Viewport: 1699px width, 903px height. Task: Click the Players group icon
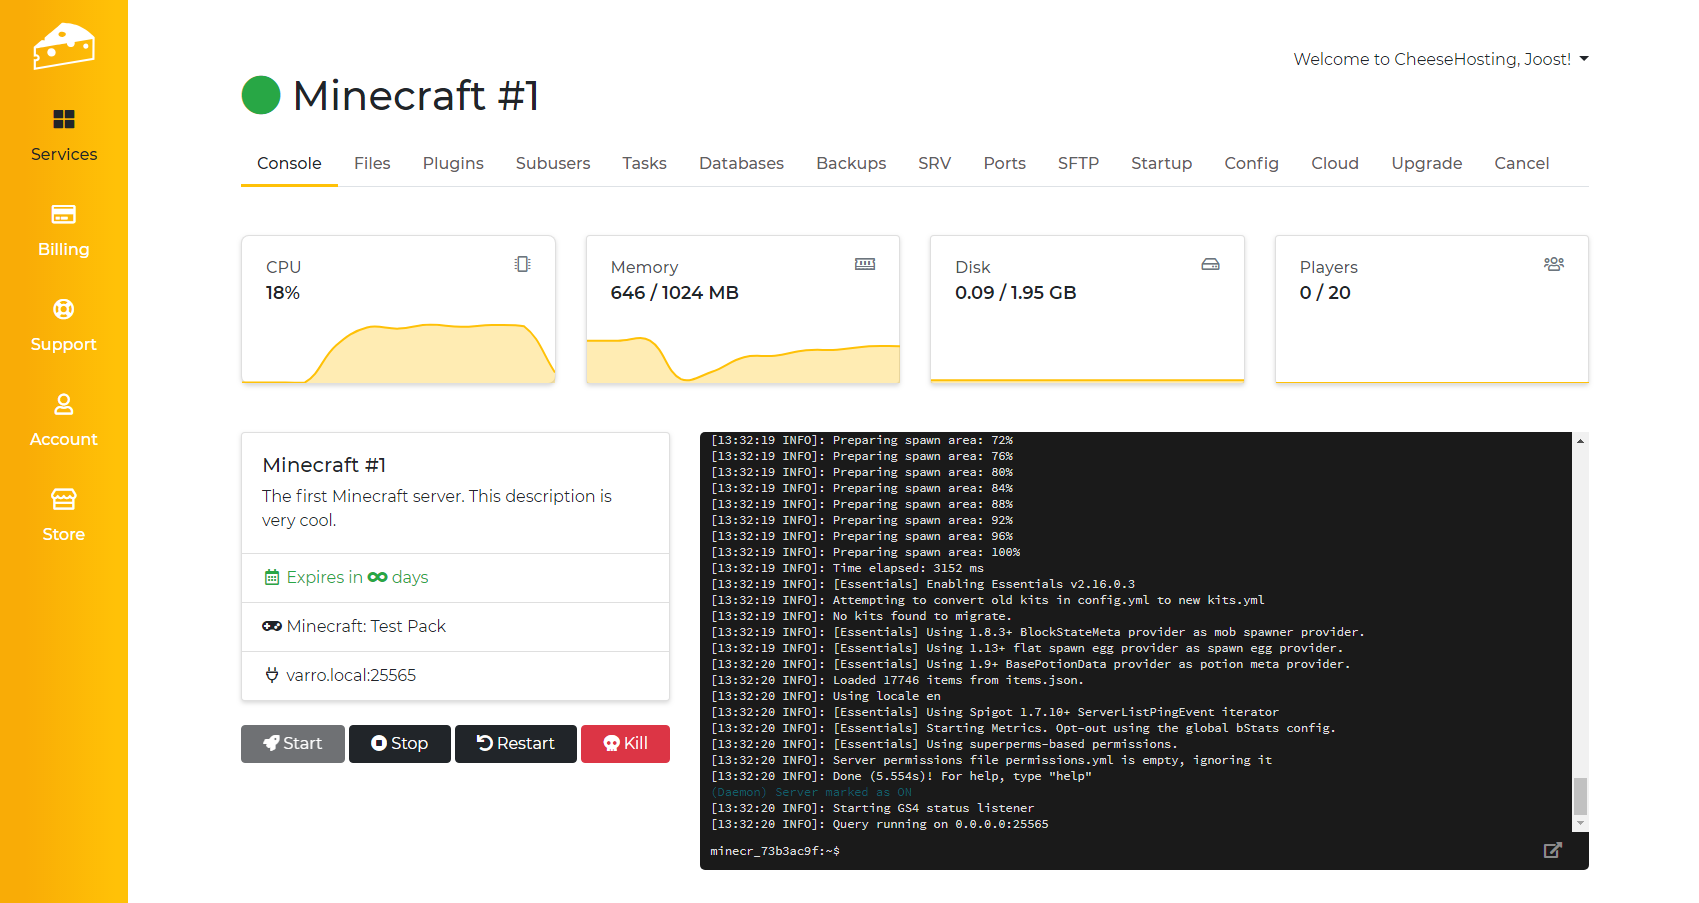coord(1553,264)
